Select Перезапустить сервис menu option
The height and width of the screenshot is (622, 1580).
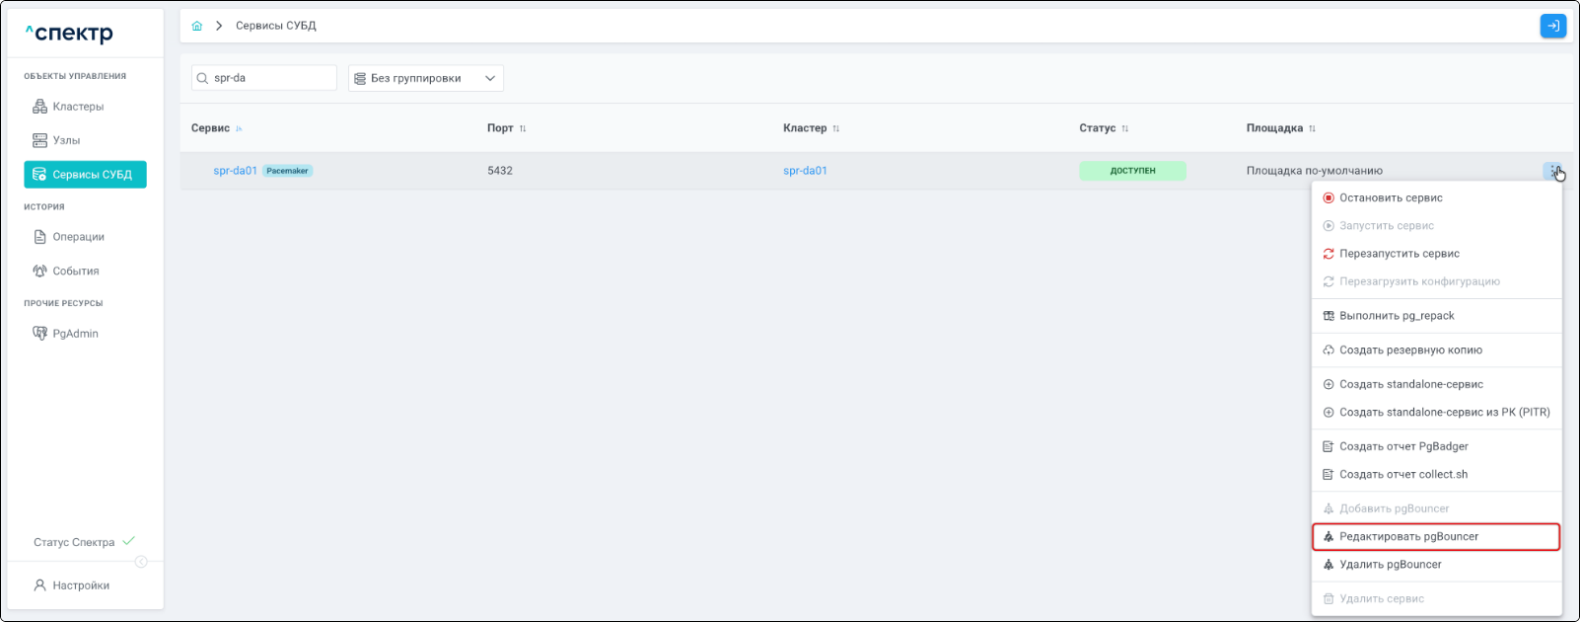[1399, 254]
